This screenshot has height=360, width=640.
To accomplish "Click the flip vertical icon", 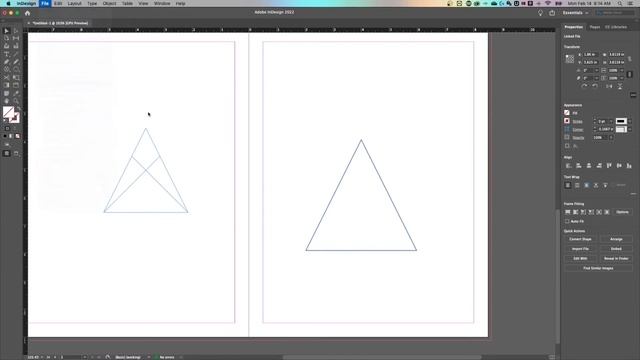I will point(620,86).
